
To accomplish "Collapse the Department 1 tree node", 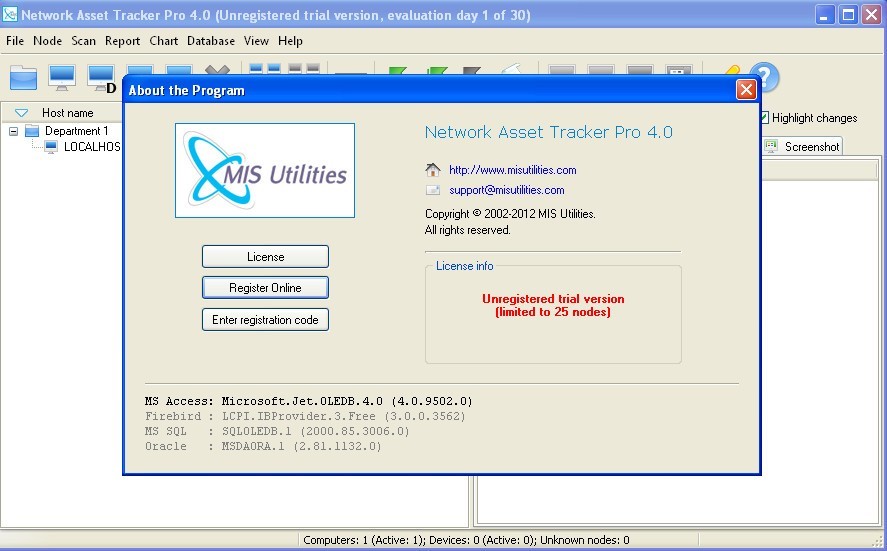I will (x=14, y=131).
